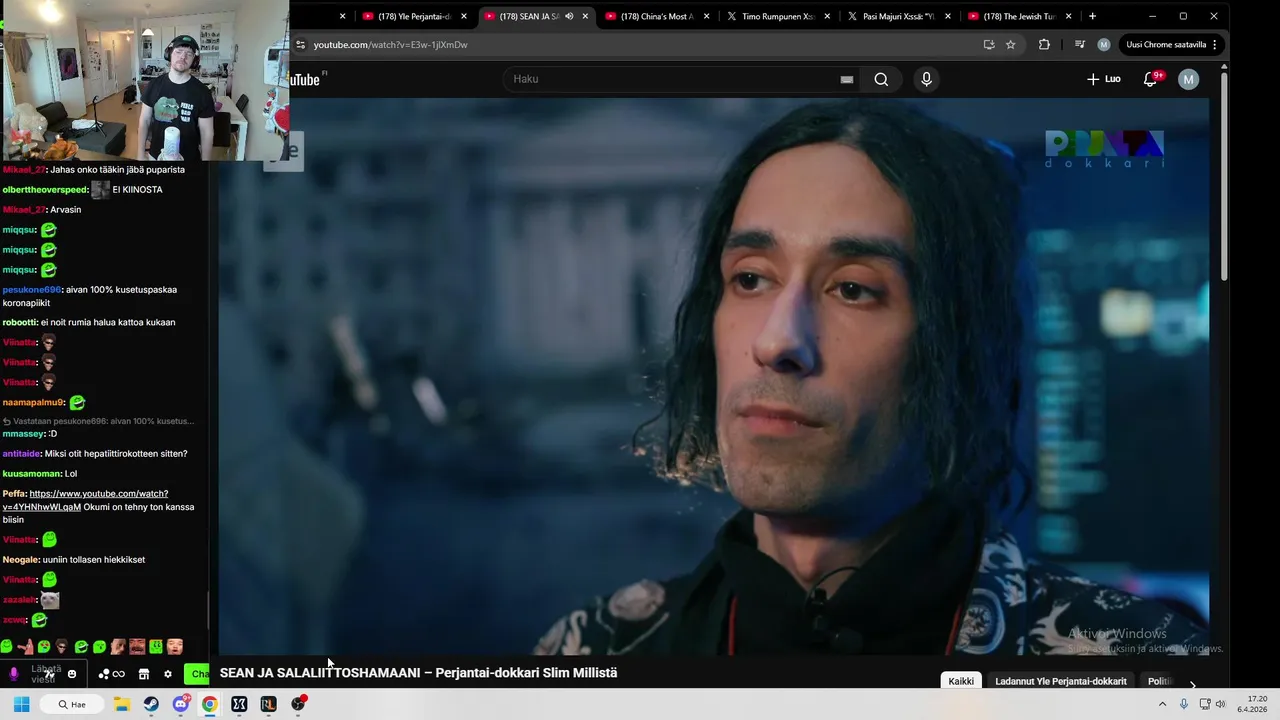Image resolution: width=1280 pixels, height=720 pixels.
Task: Open the Chrome profile avatar
Action: [x=1104, y=44]
